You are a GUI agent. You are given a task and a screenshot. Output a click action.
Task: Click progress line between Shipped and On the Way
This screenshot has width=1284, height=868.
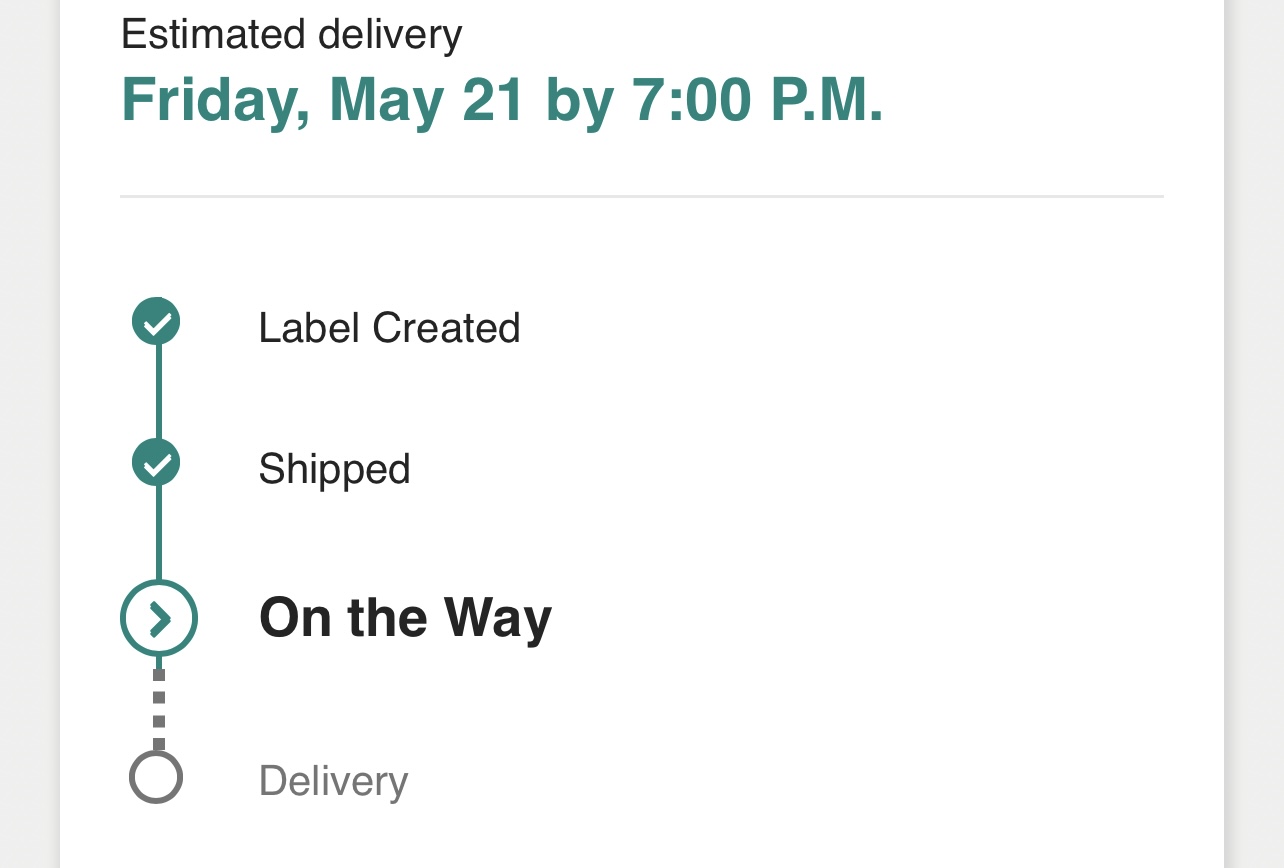(x=159, y=532)
